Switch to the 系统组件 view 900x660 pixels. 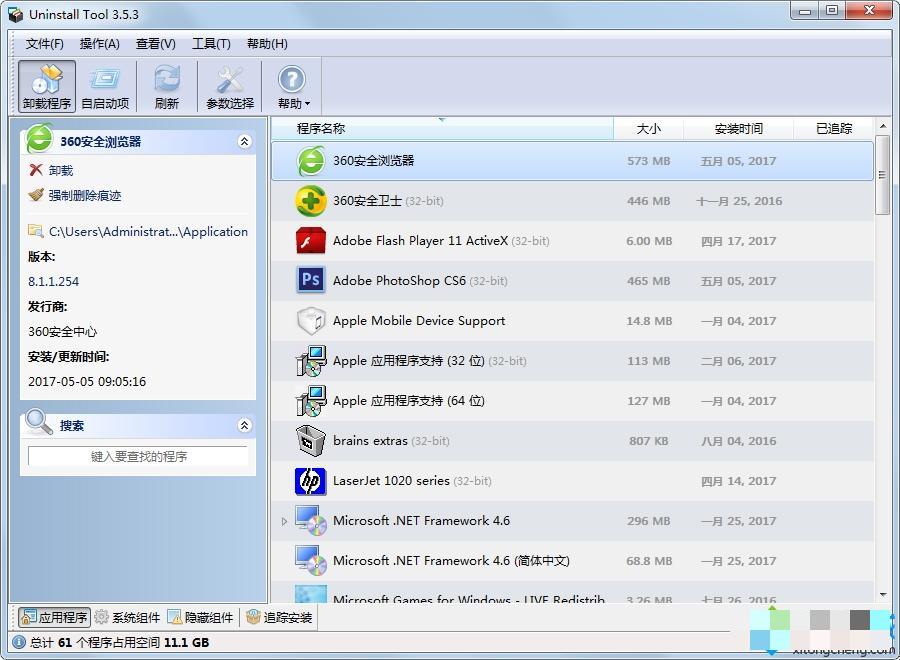(x=128, y=617)
